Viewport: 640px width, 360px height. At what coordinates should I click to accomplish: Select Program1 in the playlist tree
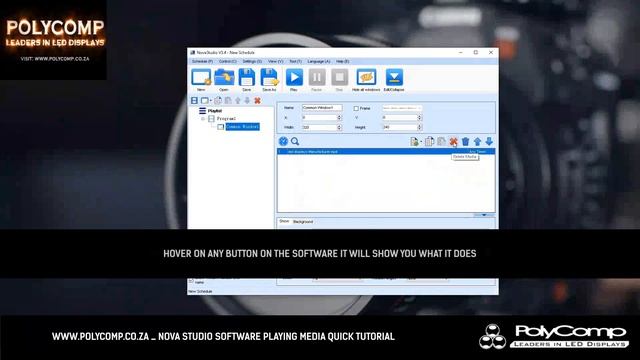[x=226, y=118]
